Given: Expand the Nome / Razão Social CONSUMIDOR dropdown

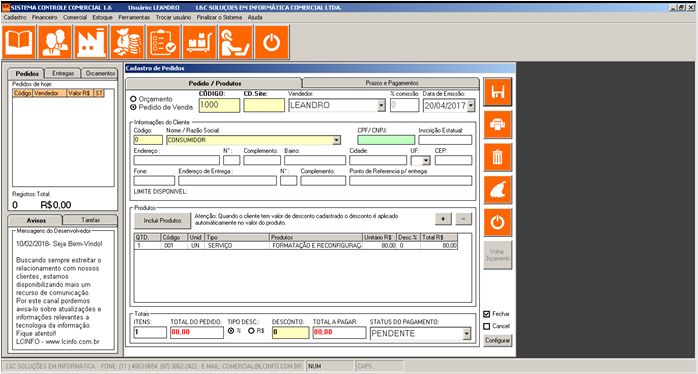Looking at the screenshot, I should point(337,140).
